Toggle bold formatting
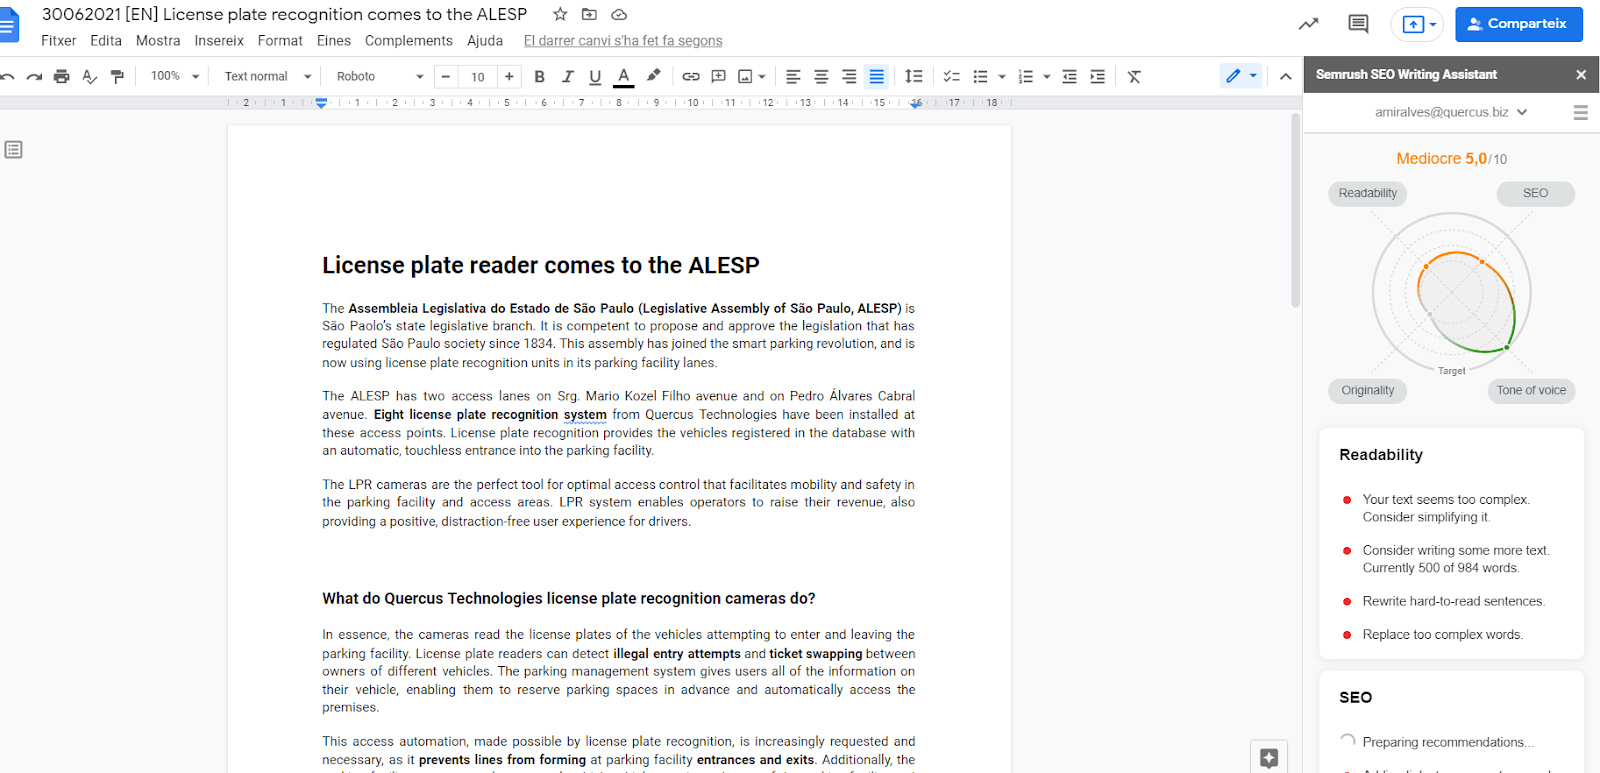The image size is (1600, 773). coord(540,76)
